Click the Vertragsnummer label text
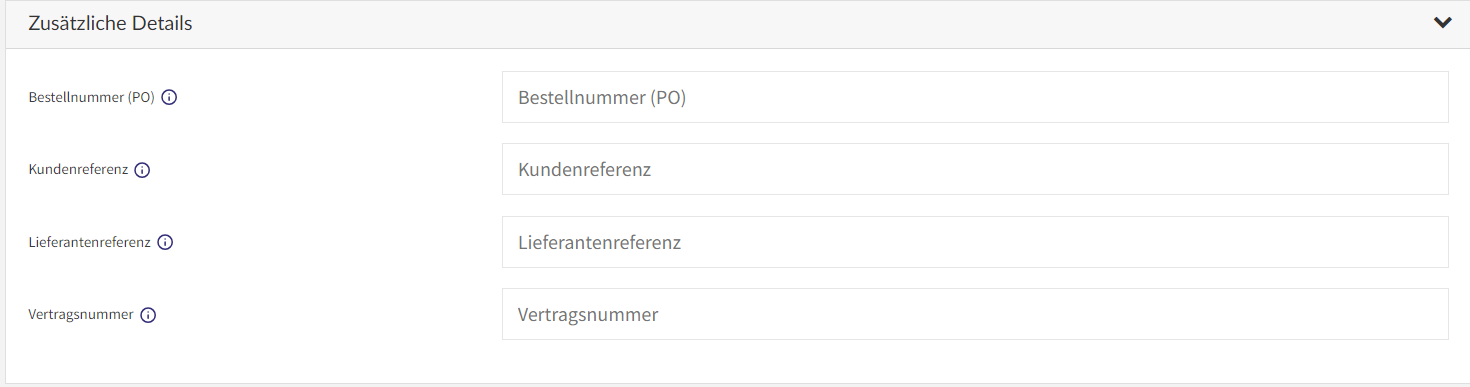1470x387 pixels. (81, 314)
